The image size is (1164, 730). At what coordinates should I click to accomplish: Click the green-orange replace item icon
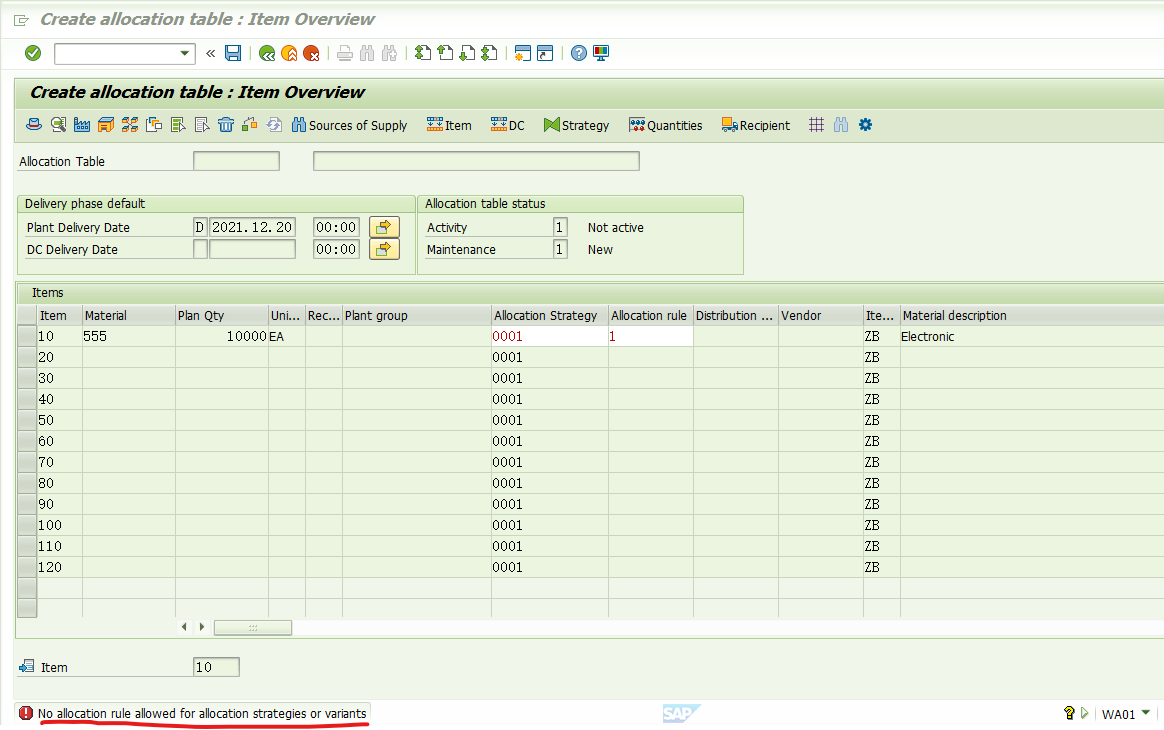250,125
